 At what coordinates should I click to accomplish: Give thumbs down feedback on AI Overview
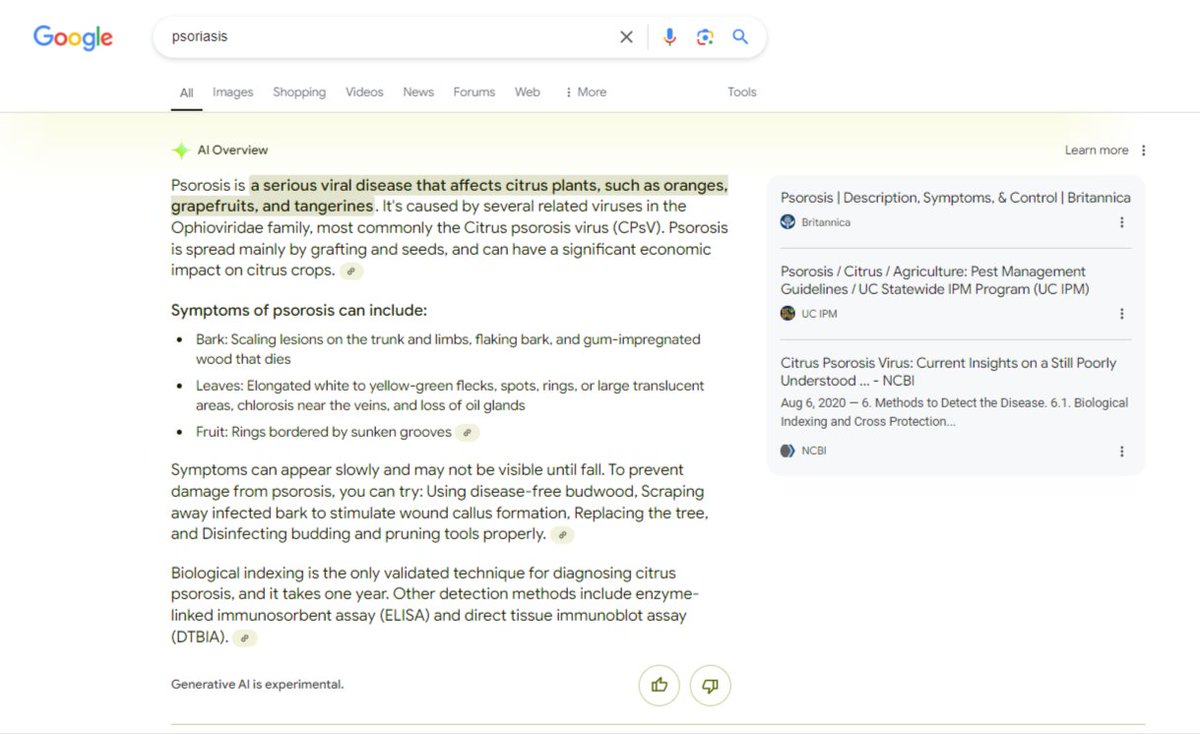(x=710, y=685)
